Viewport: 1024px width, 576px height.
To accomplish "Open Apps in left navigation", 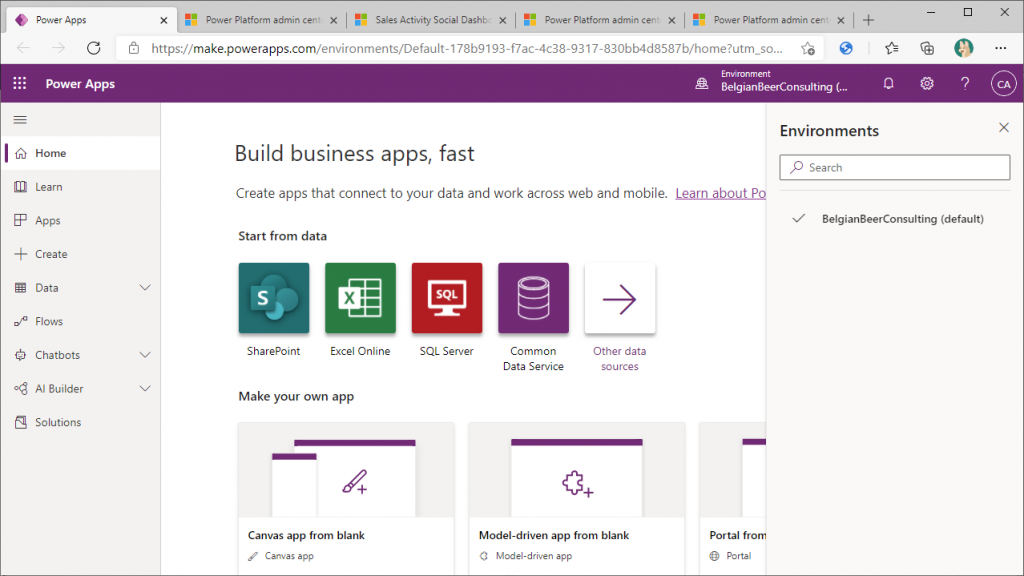I will tap(81, 220).
